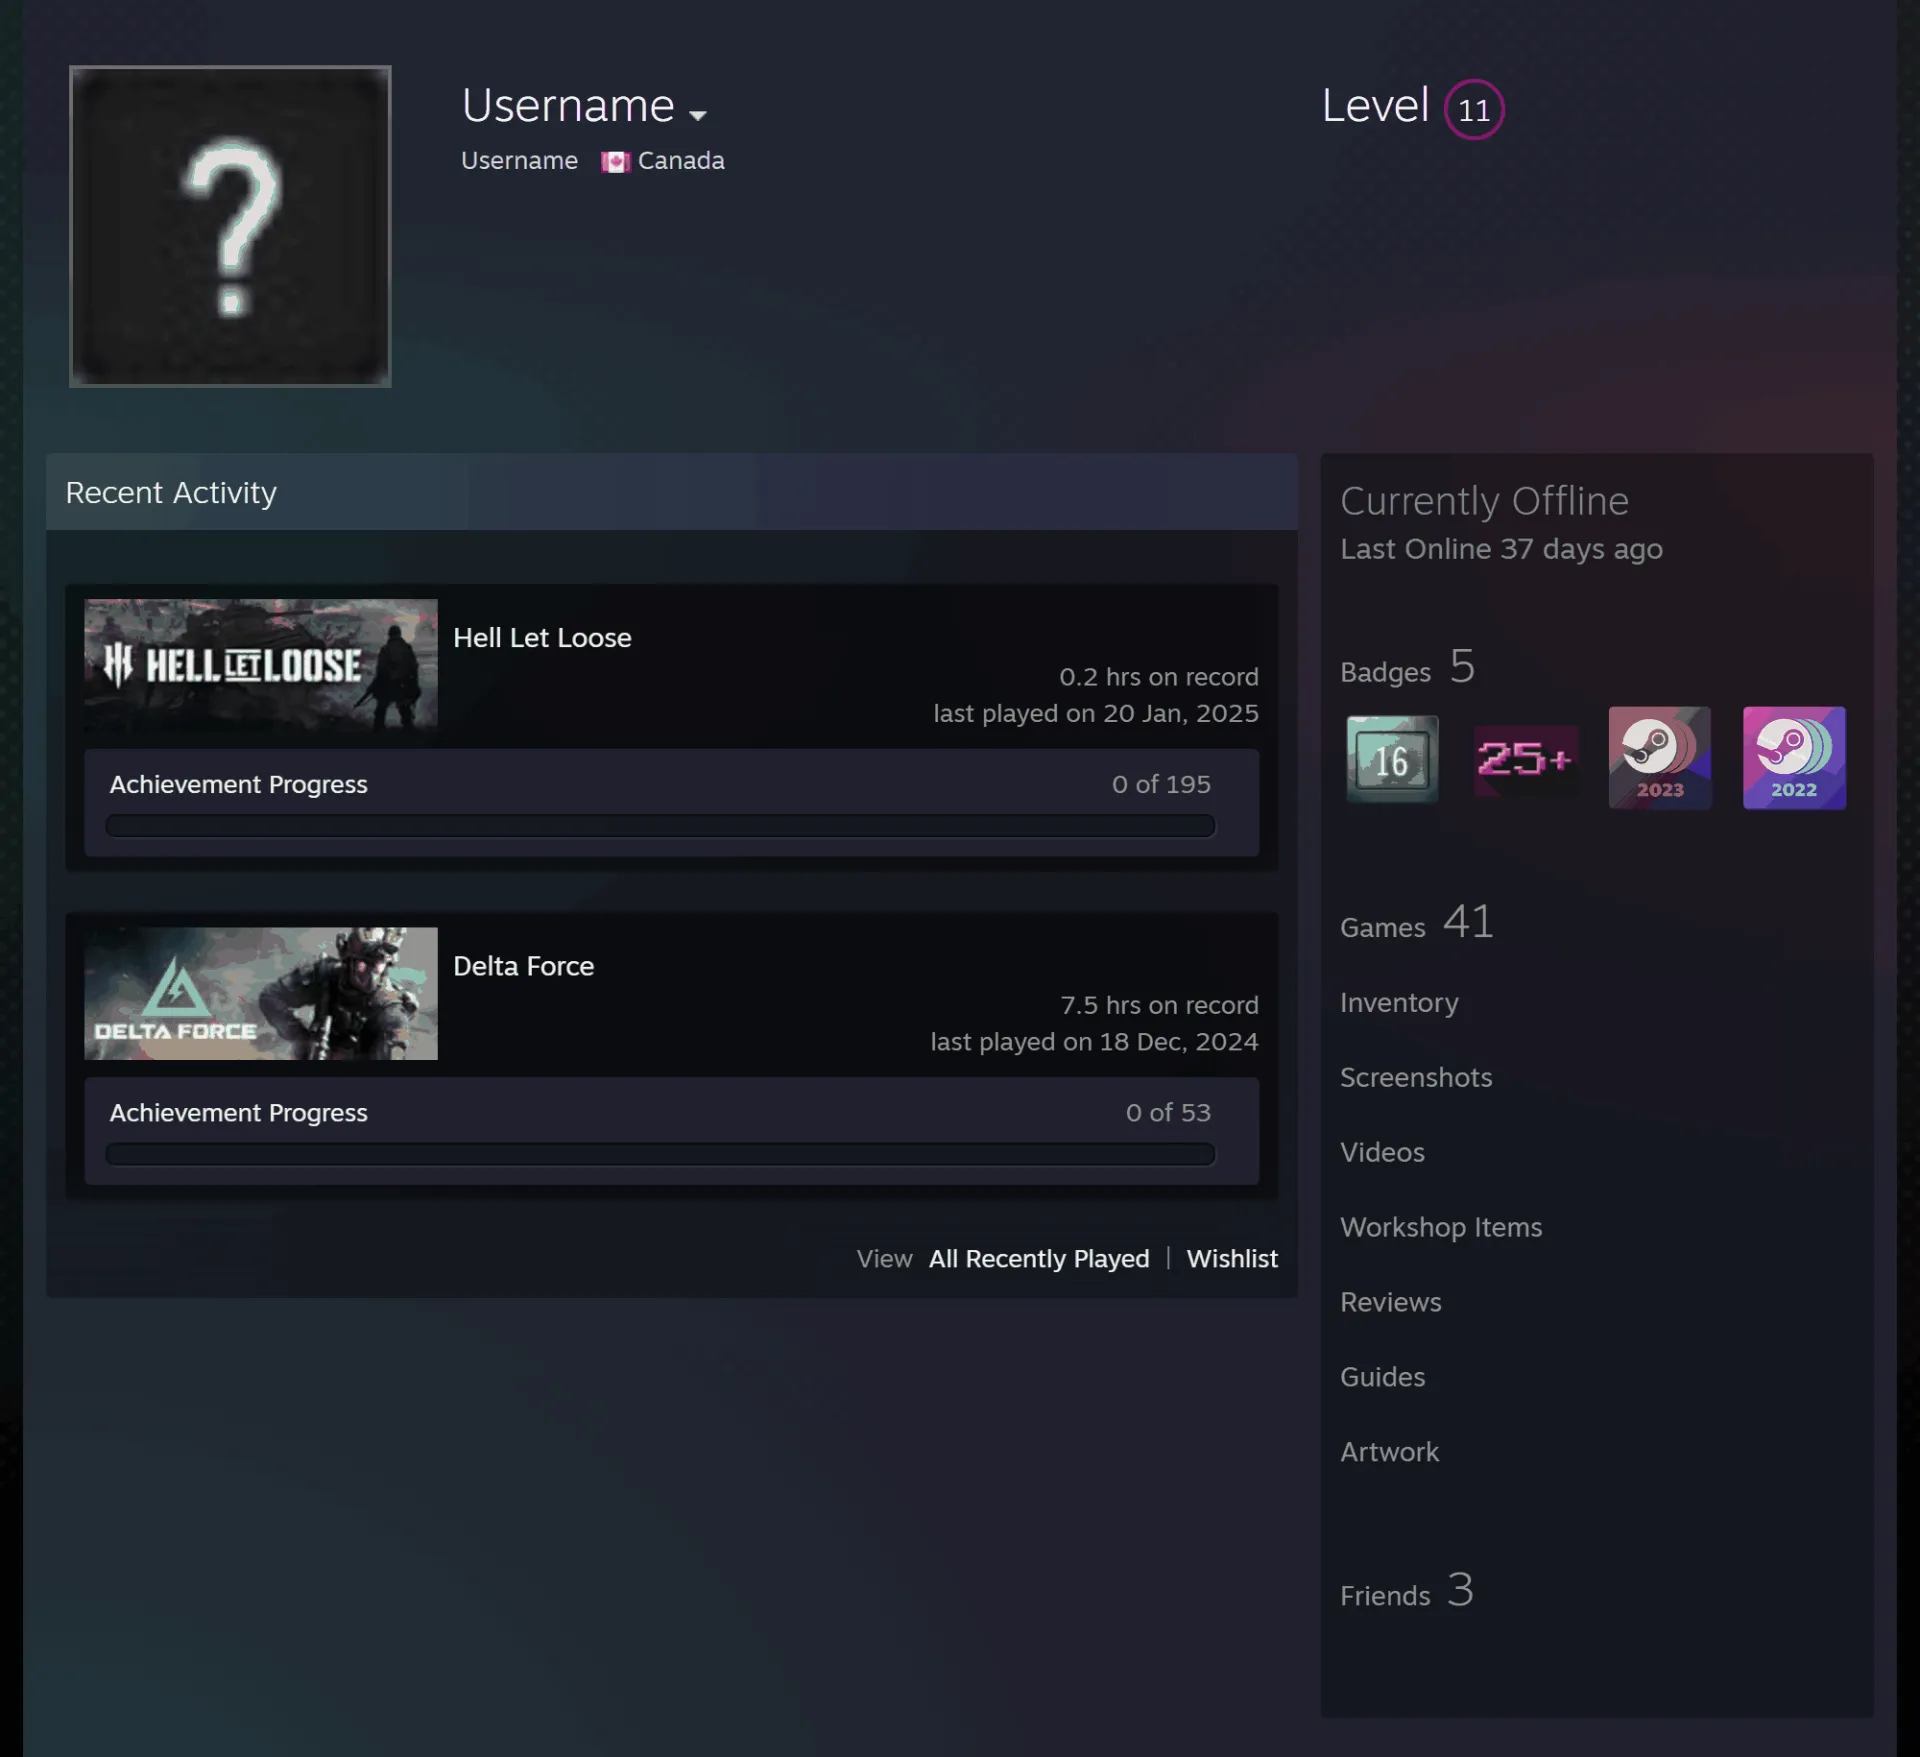Open the Artwork page

tap(1390, 1452)
